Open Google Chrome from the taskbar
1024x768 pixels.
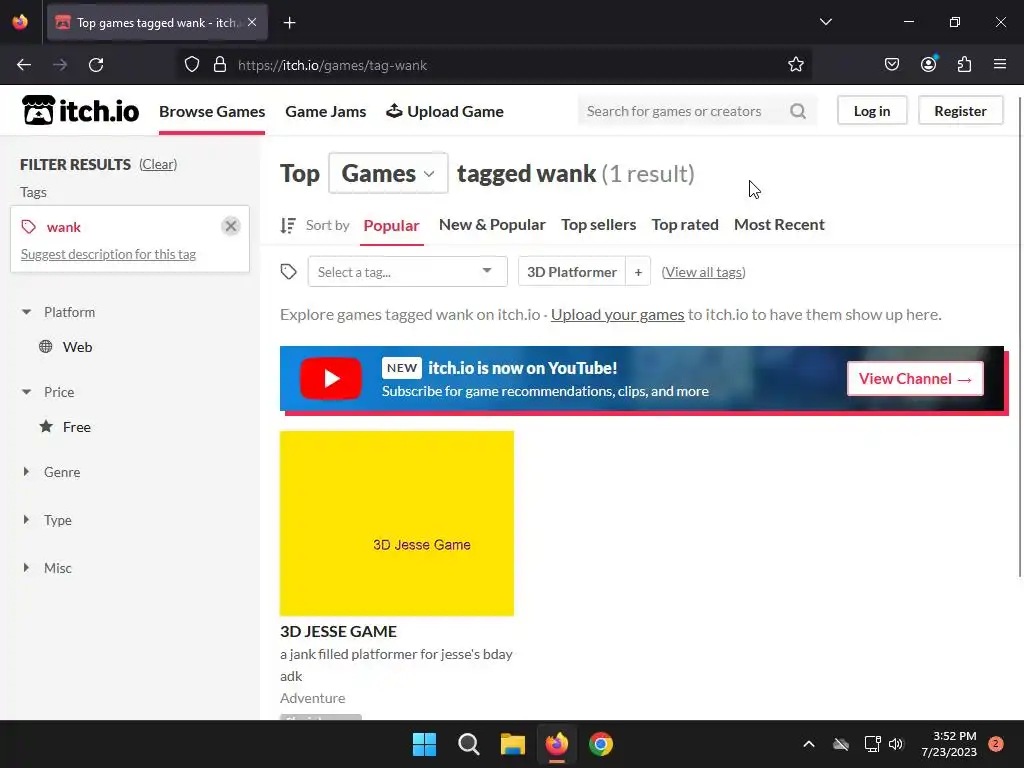tap(601, 744)
